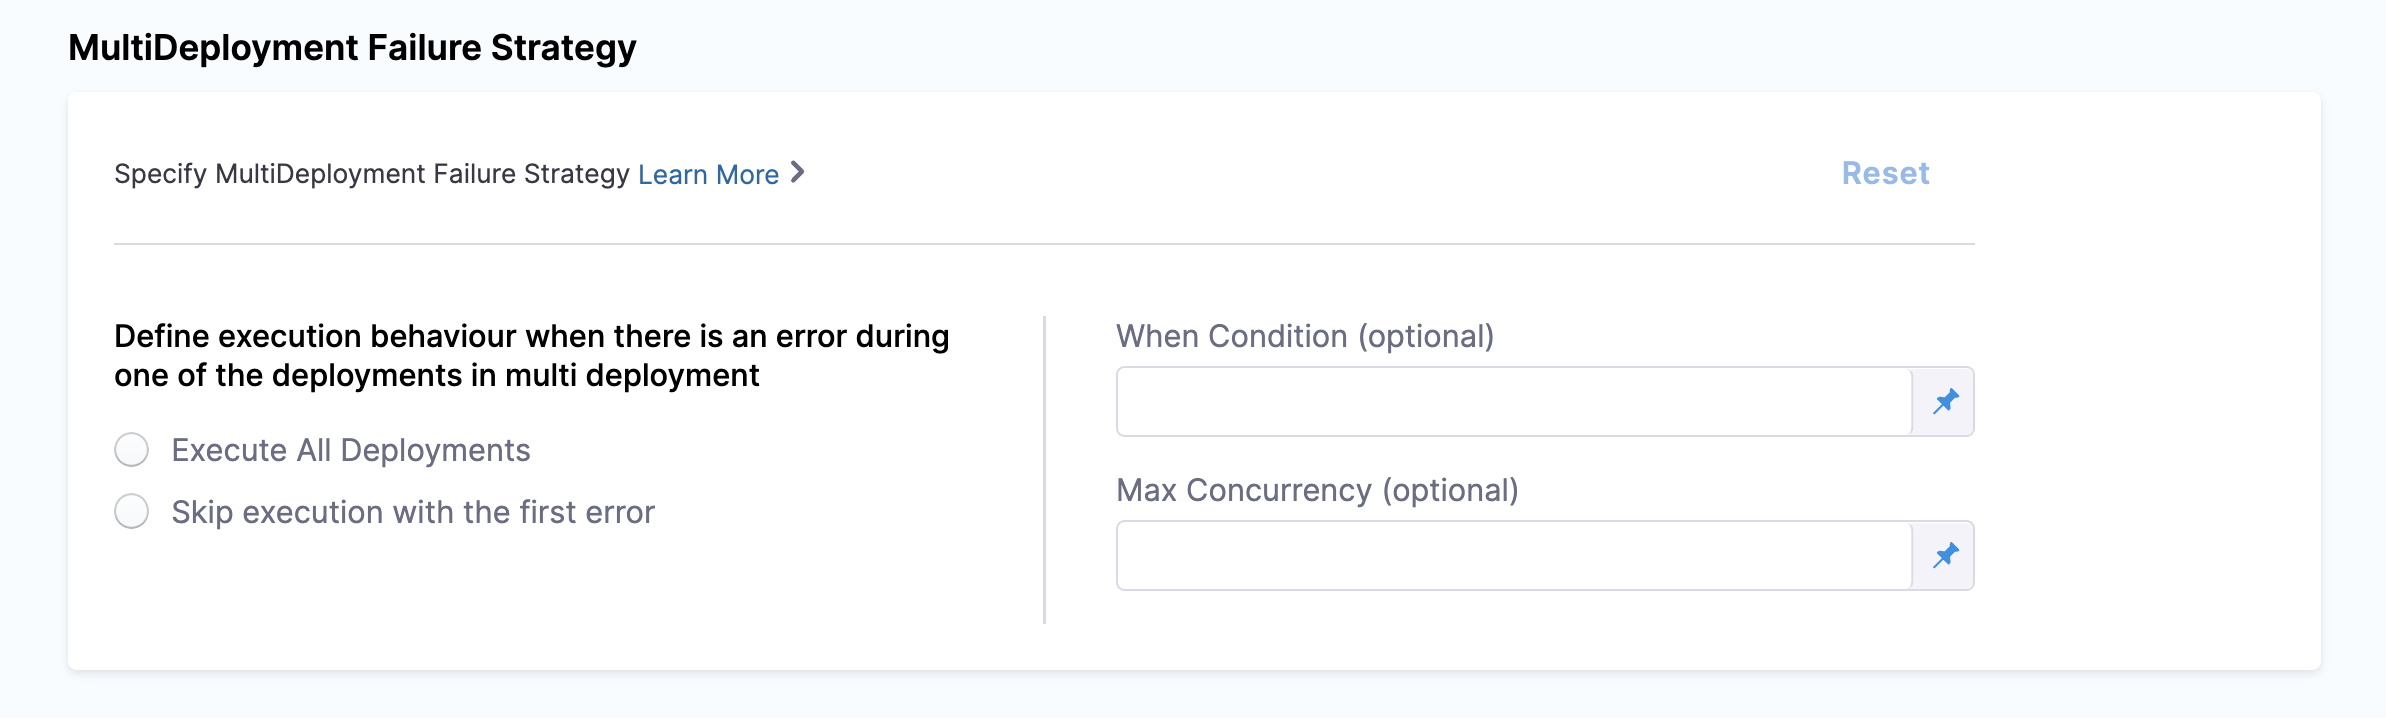This screenshot has width=2386, height=718.
Task: Click 'Skip execution with the first error' label text
Action: point(413,512)
